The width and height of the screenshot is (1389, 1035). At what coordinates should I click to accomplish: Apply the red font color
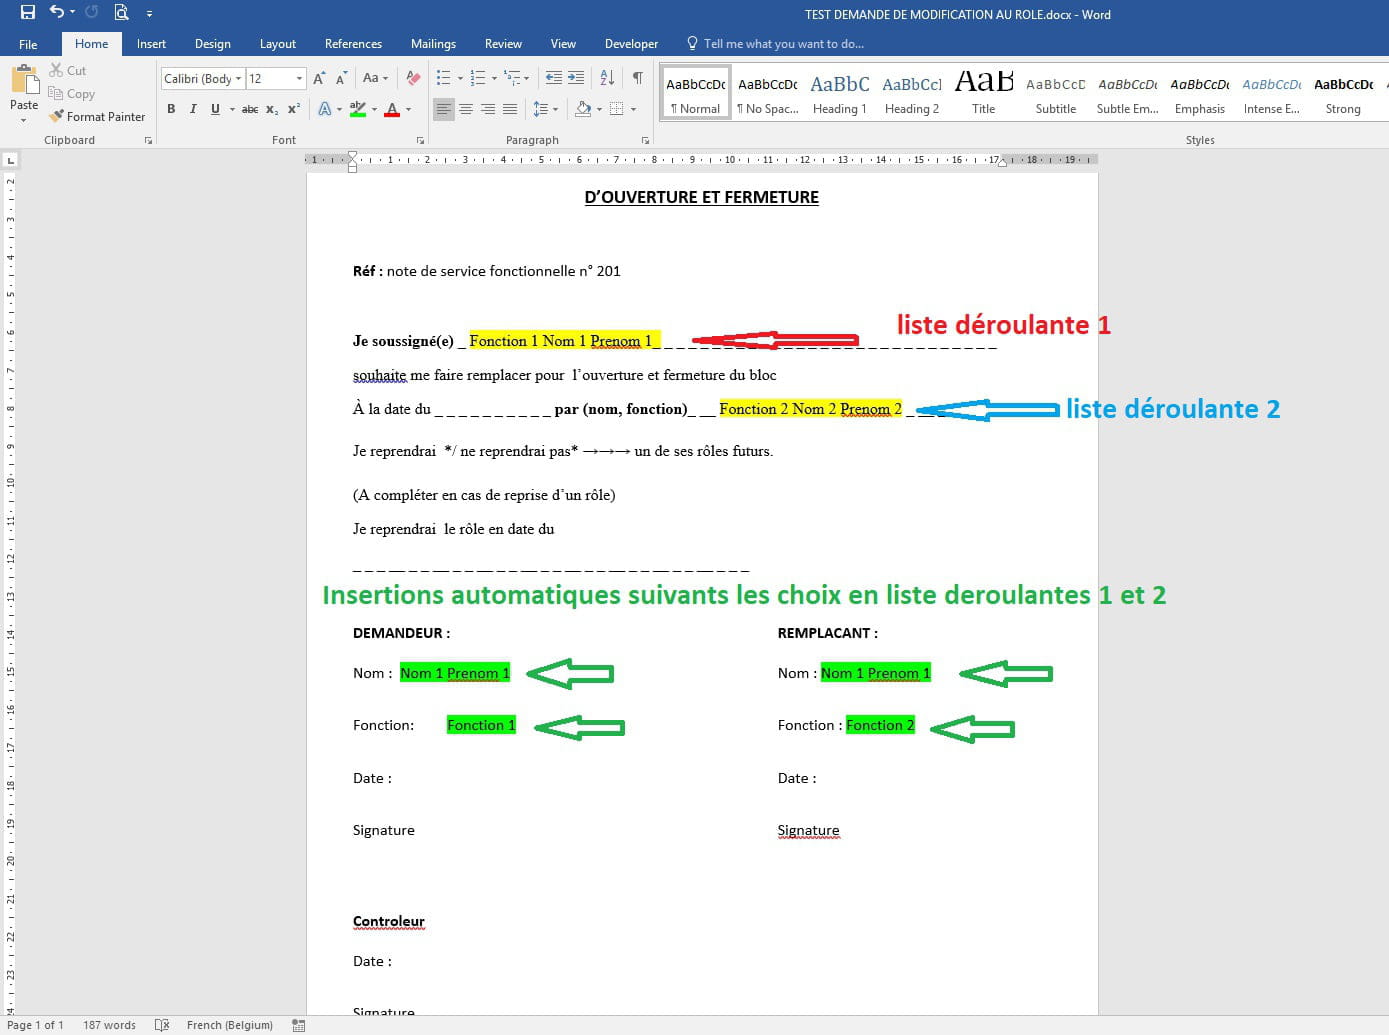coord(392,109)
